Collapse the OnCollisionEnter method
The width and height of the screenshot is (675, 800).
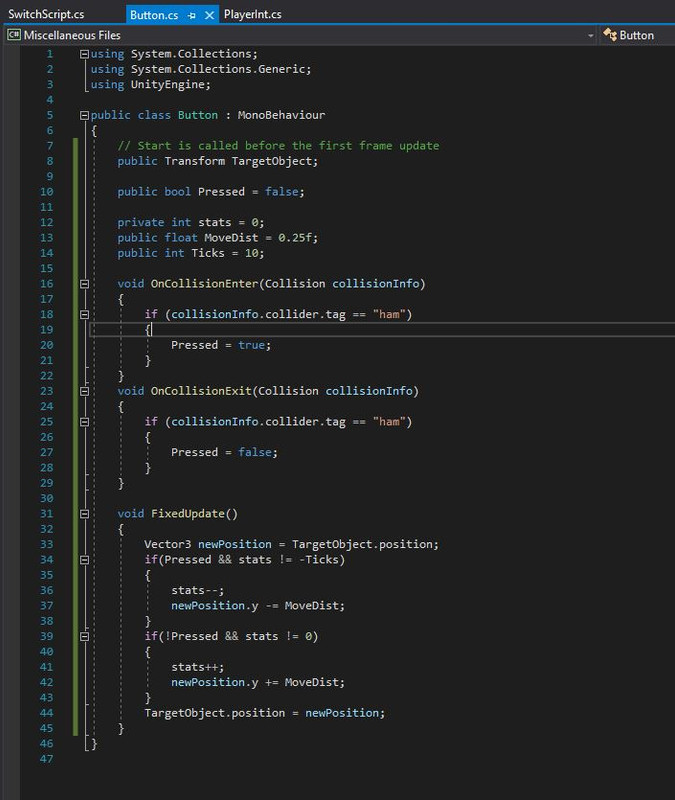pos(85,284)
